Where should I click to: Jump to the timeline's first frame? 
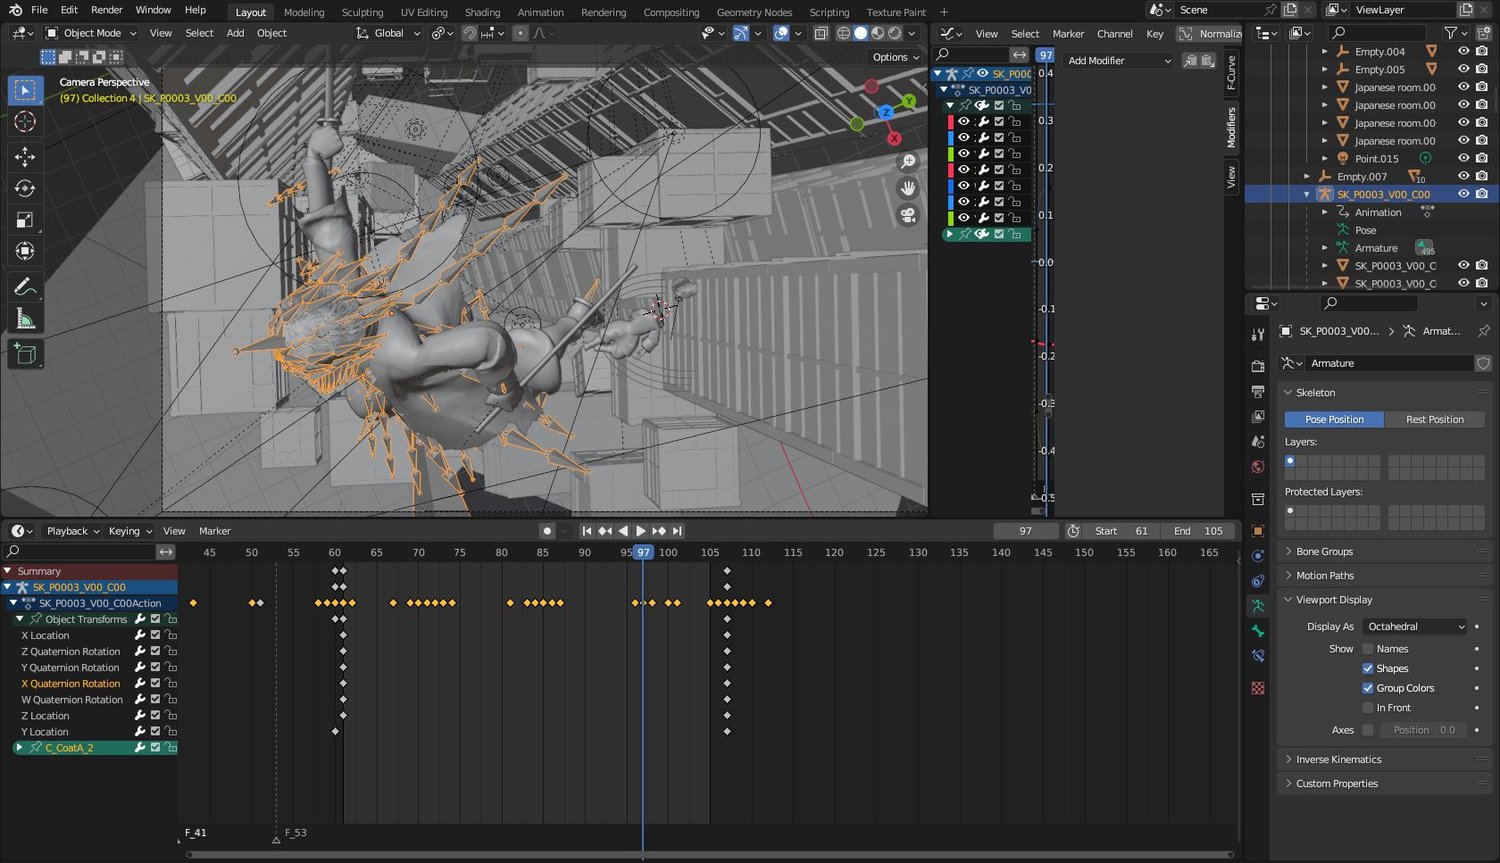point(587,531)
